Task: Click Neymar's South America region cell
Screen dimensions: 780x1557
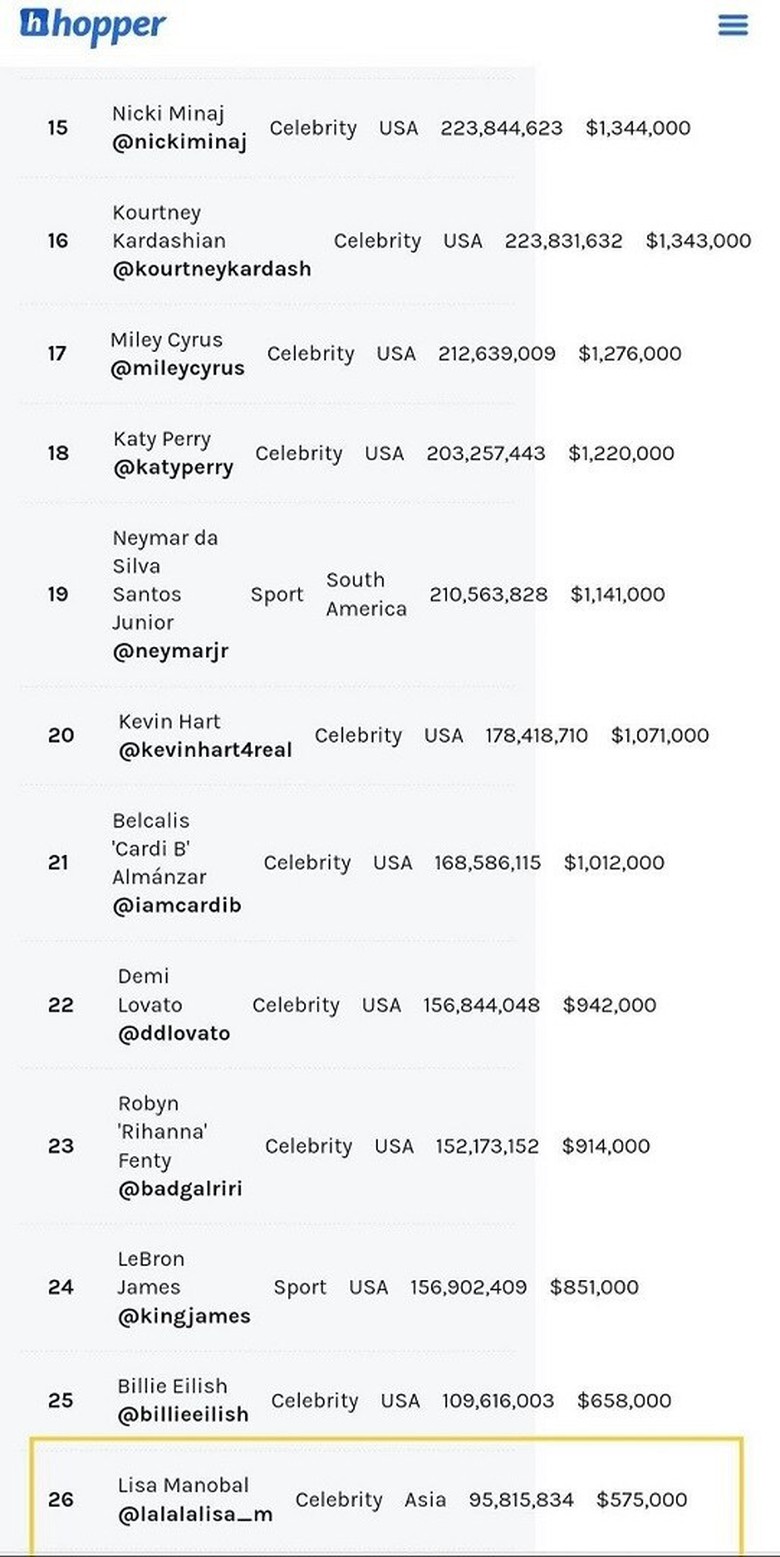Action: [366, 594]
